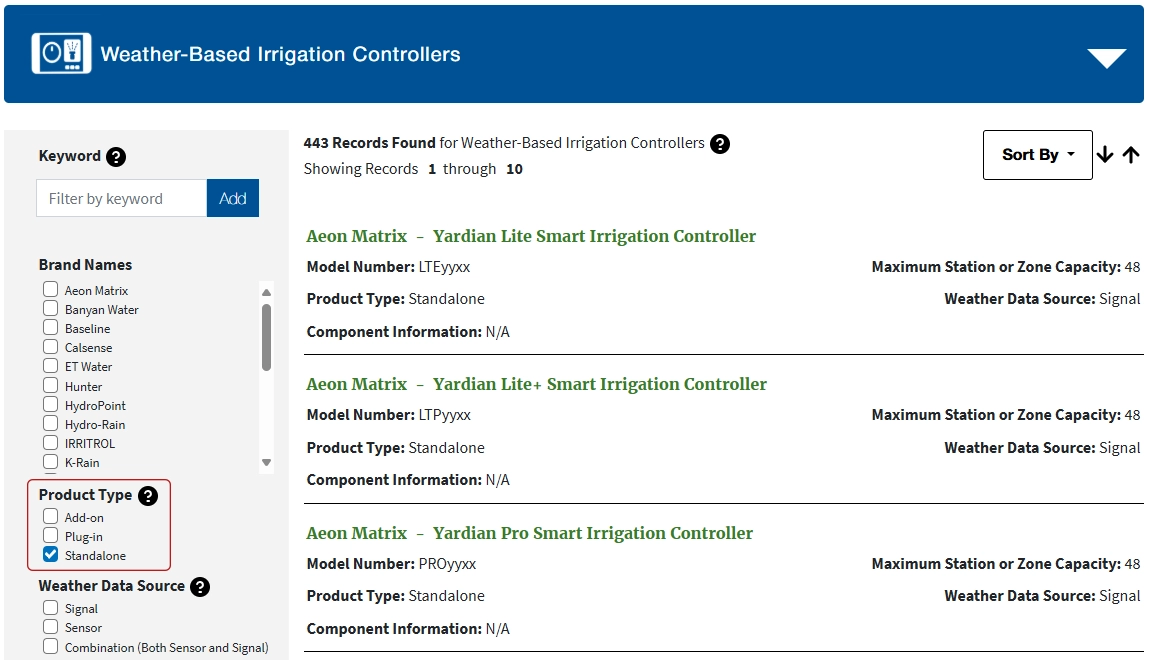Collapse the Weather-Based Irrigation Controllers header
The width and height of the screenshot is (1149, 660).
pos(1106,59)
